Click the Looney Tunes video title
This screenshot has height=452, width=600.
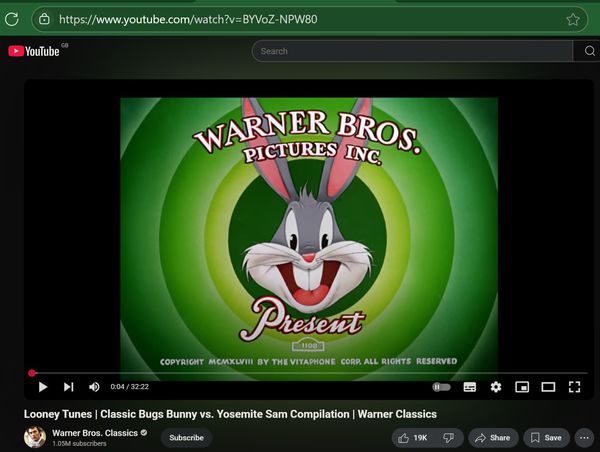coord(230,414)
